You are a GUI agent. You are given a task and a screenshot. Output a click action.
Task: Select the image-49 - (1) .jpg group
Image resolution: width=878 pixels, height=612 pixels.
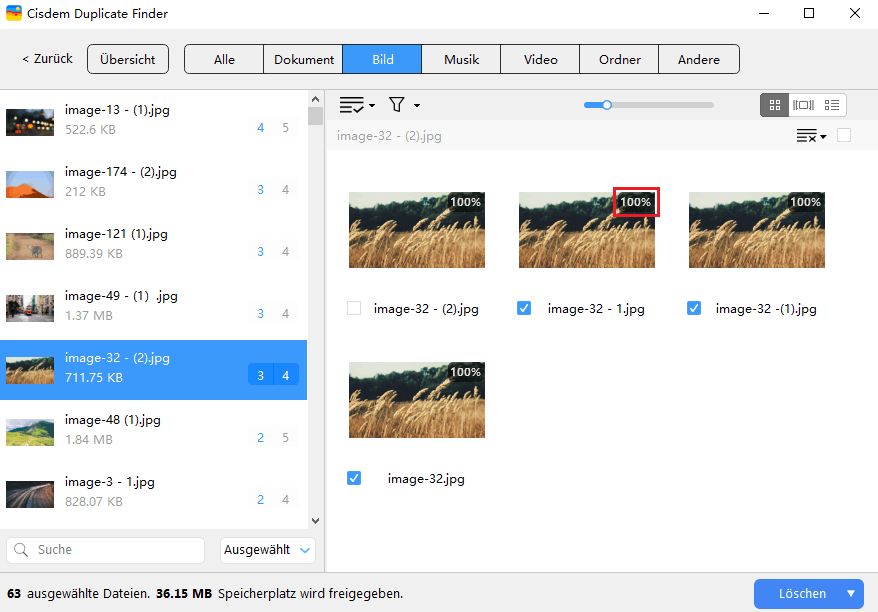click(153, 307)
